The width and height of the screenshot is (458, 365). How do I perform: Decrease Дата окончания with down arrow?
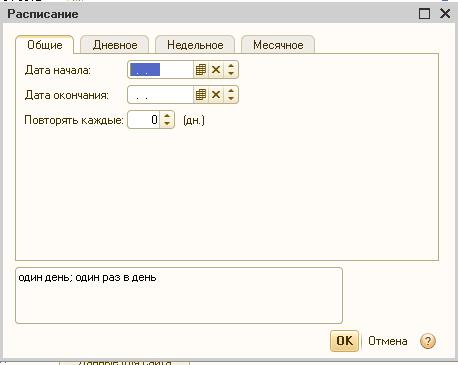point(231,98)
